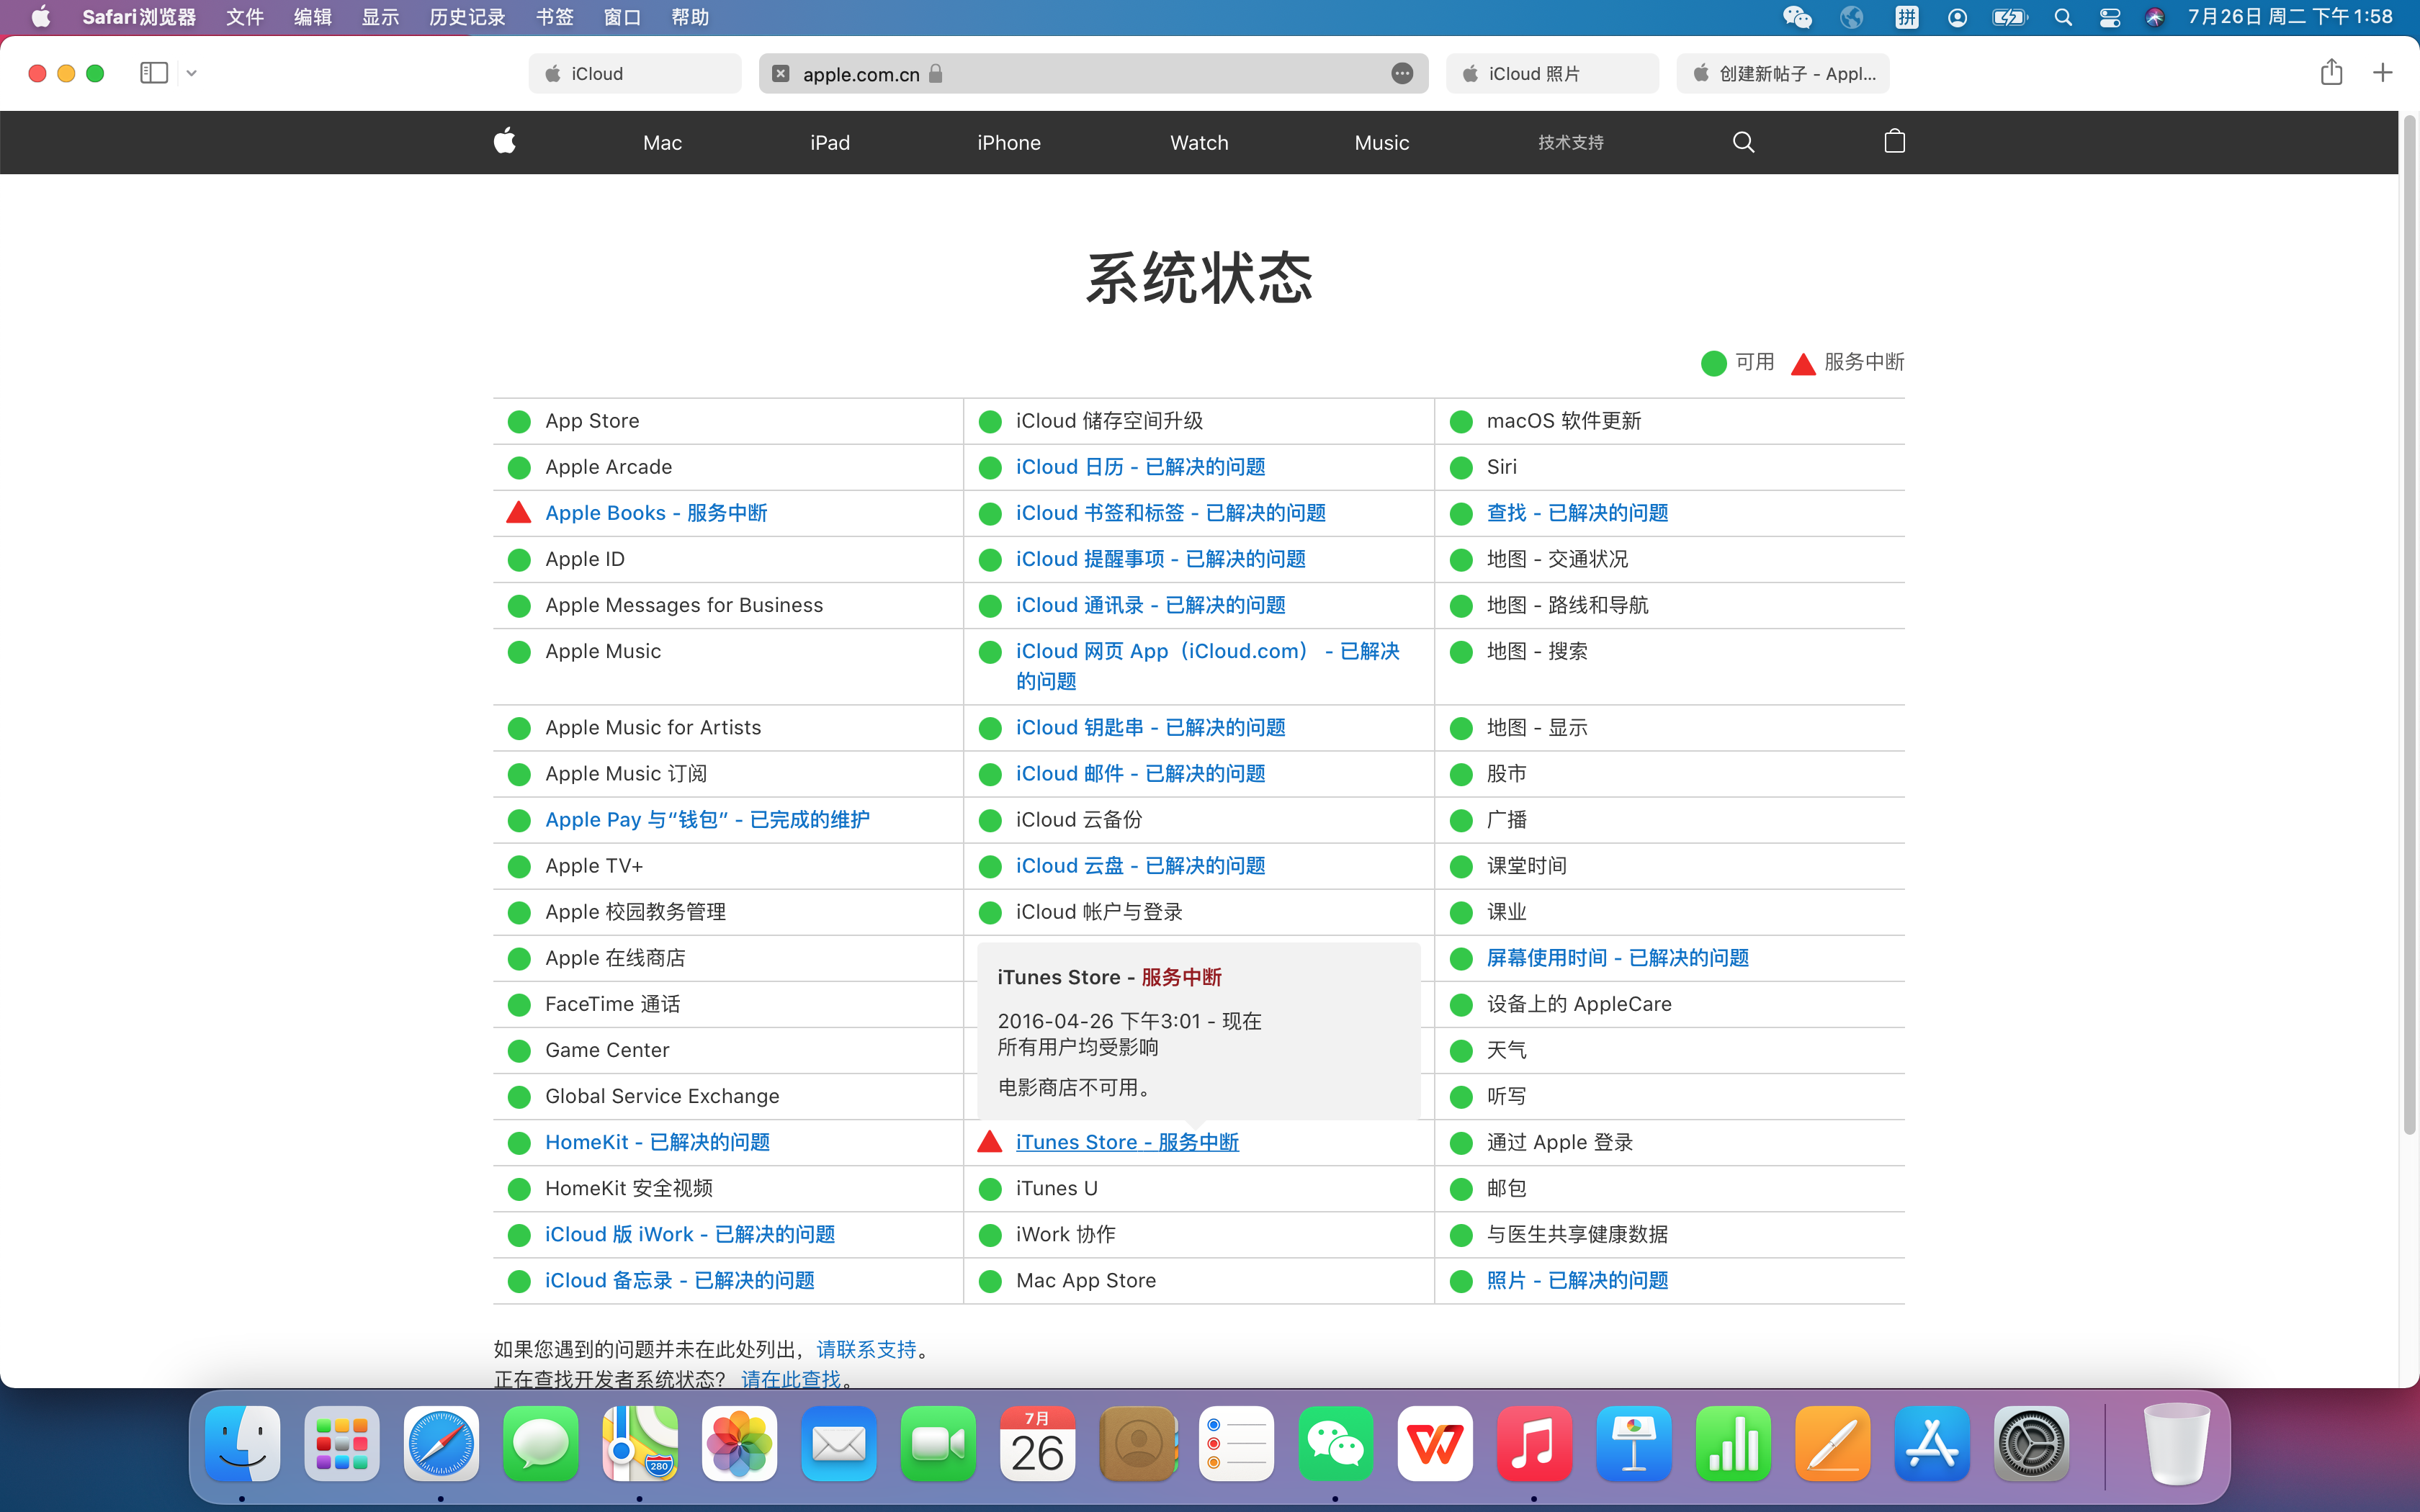2420x1512 pixels.
Task: Click the 请联系支持 link
Action: pos(866,1350)
